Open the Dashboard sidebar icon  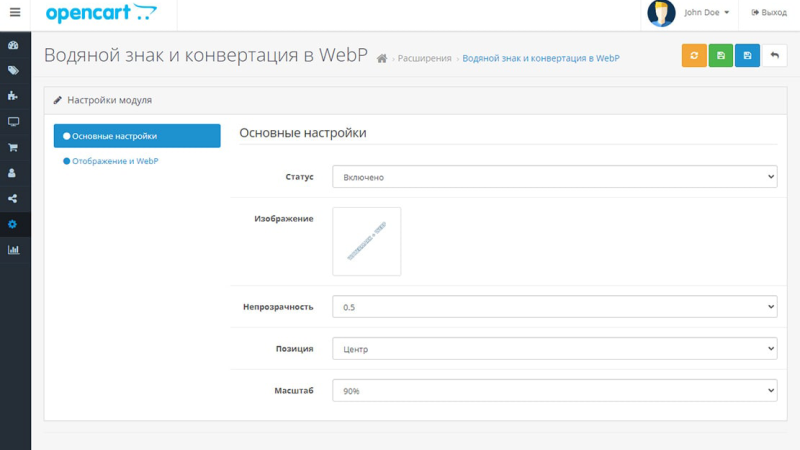[13, 45]
